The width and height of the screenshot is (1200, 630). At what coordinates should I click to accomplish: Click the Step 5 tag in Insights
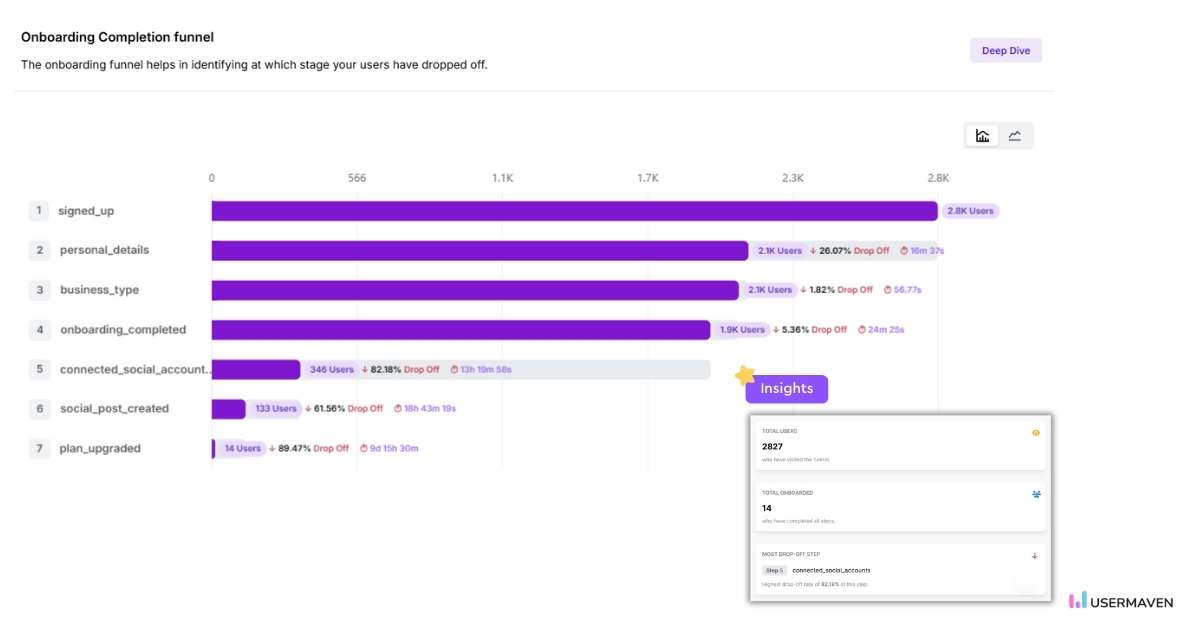tap(775, 570)
